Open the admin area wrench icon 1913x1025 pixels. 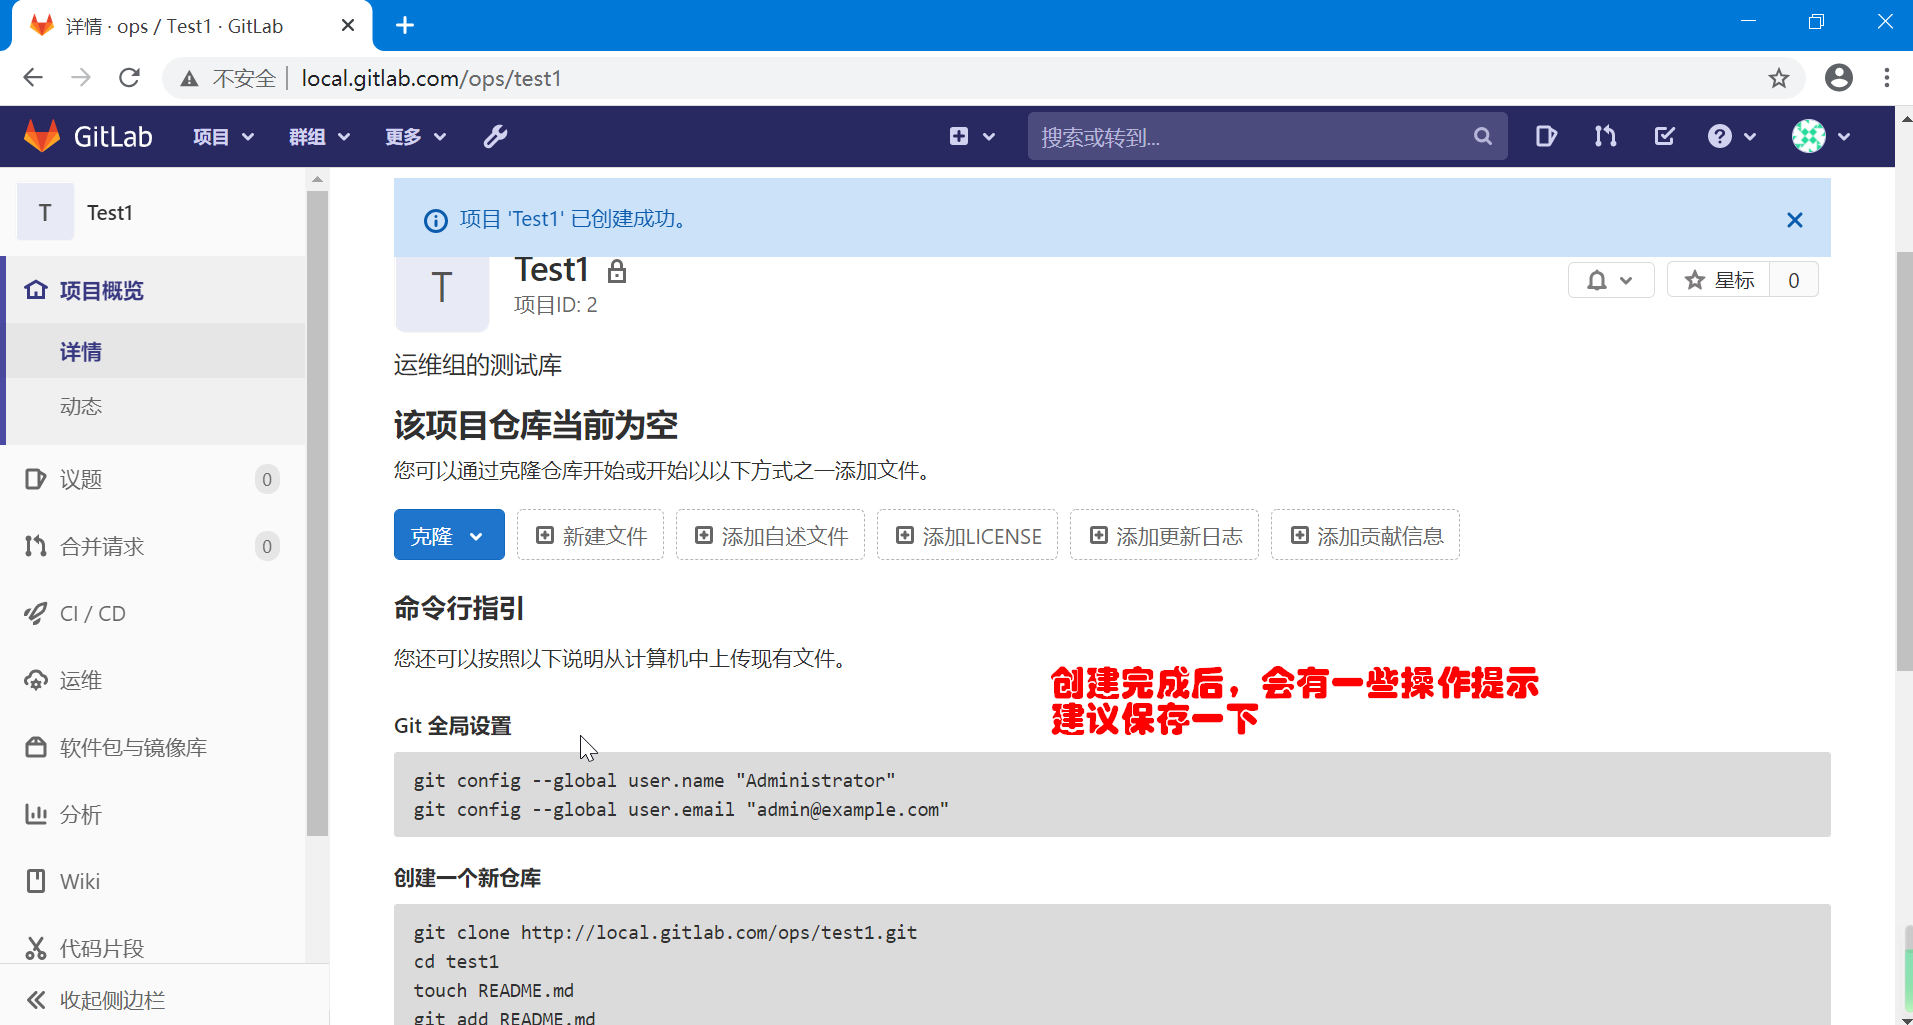click(496, 136)
